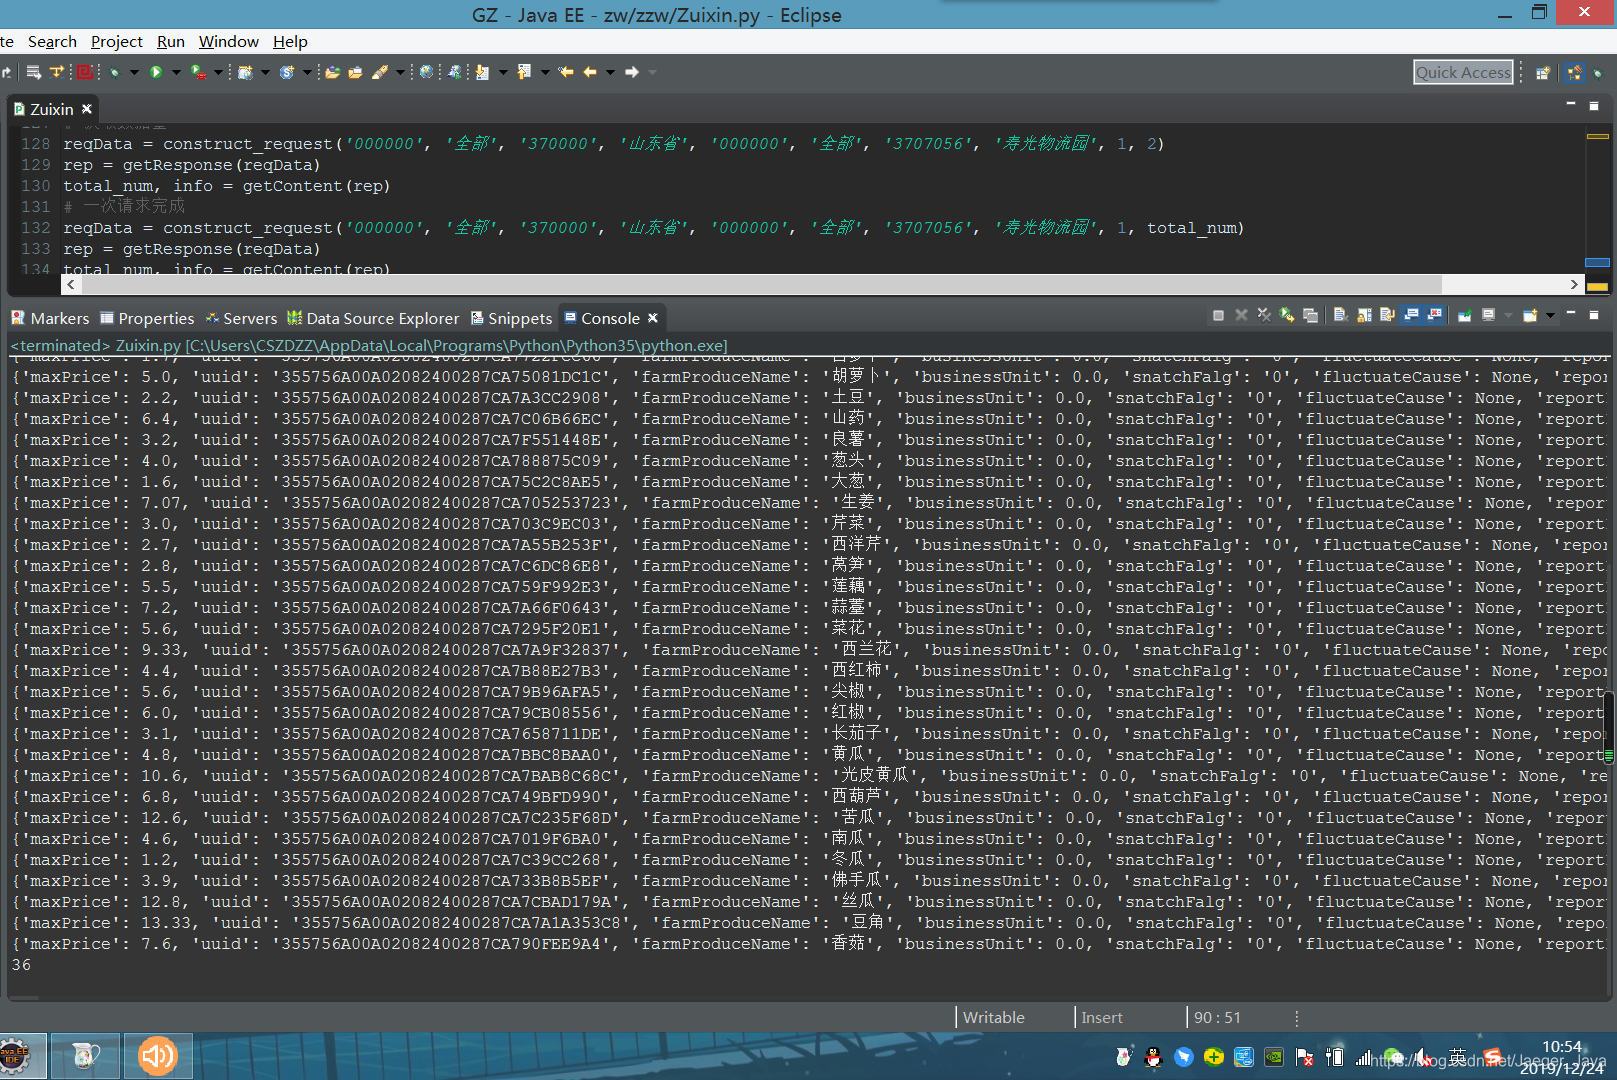Go to Last Edit Location arrow
This screenshot has width=1617, height=1080.
click(x=566, y=72)
